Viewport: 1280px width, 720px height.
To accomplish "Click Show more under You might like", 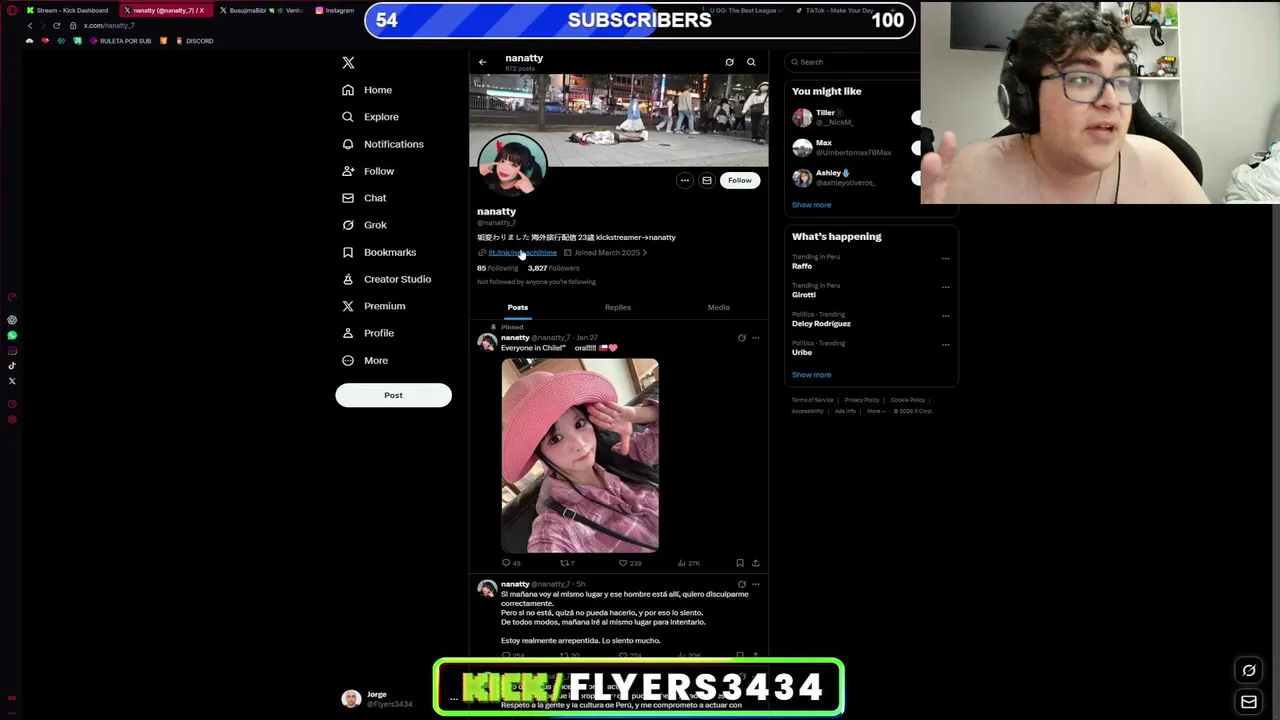I will pyautogui.click(x=811, y=205).
